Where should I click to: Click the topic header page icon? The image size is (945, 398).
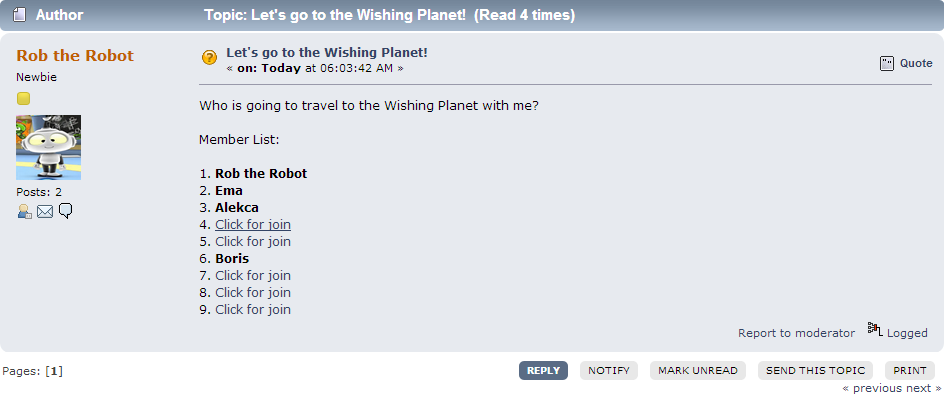[x=20, y=14]
